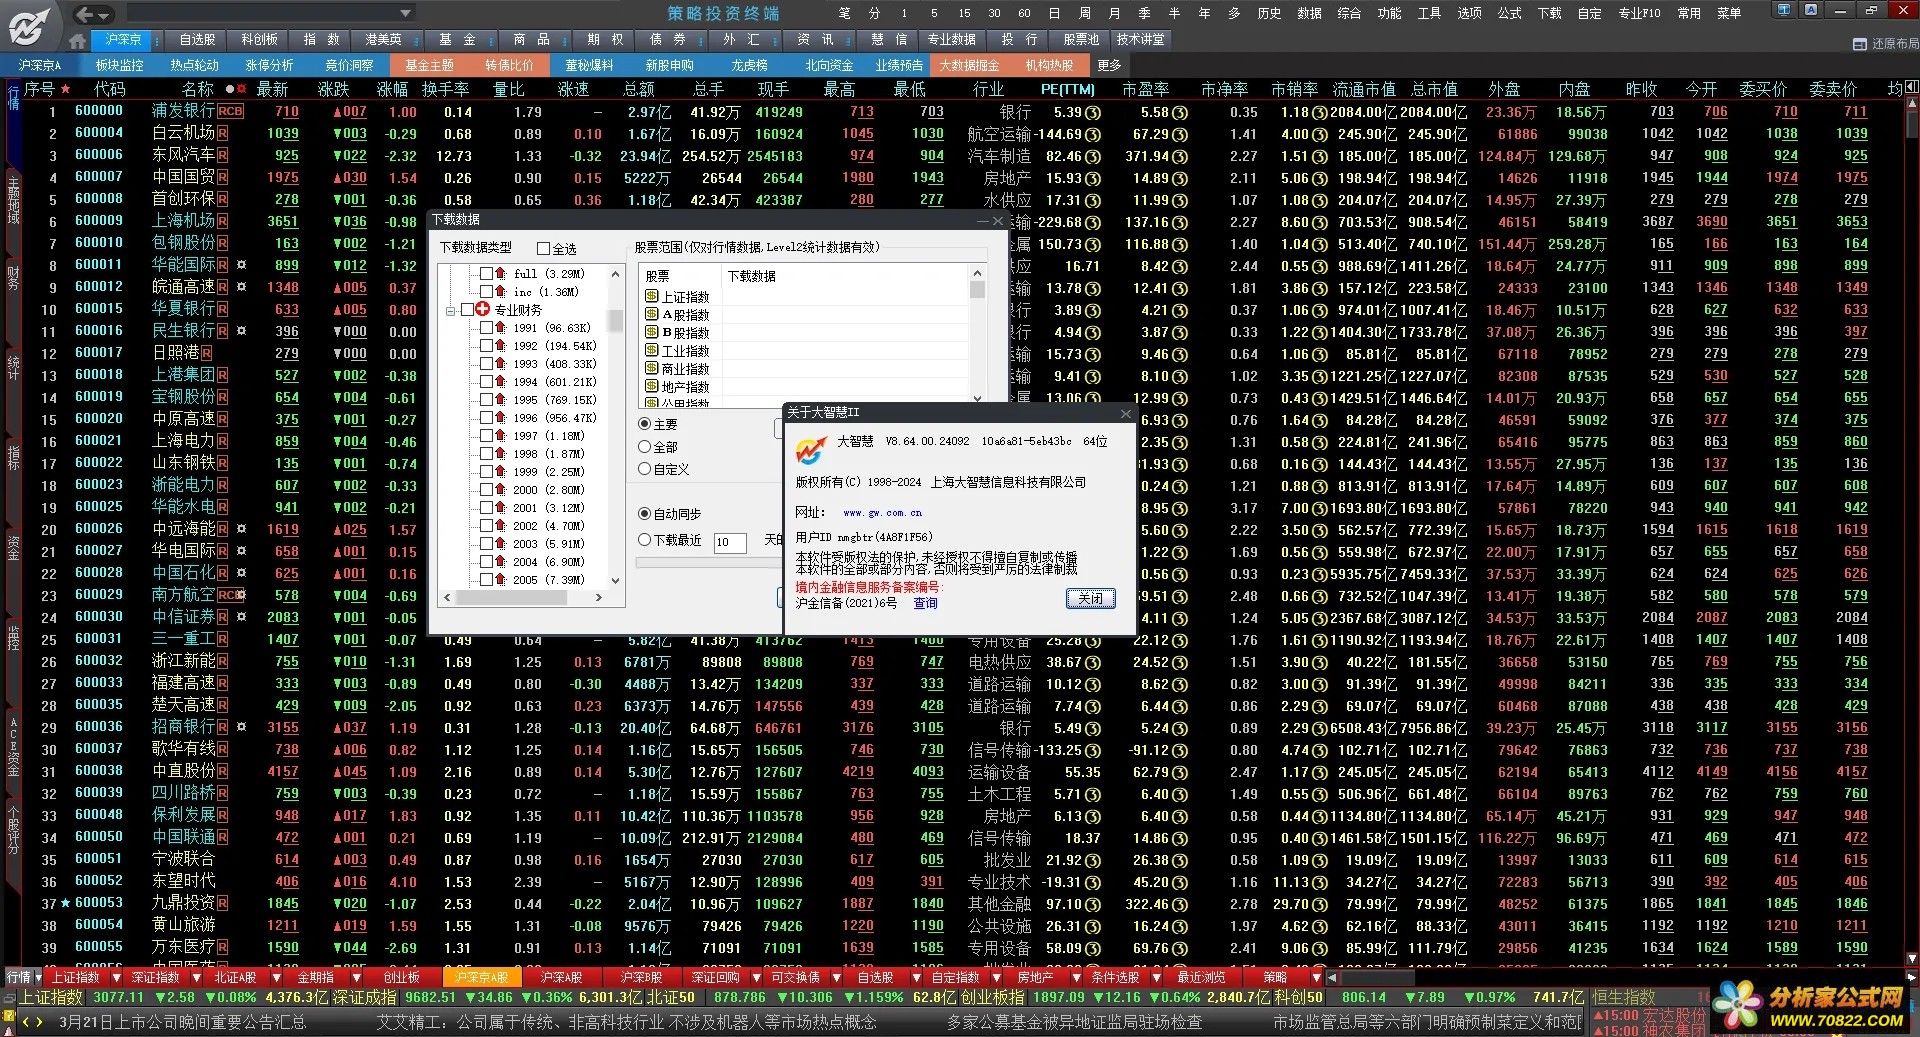Click the red arrow icon beside full (3.29M)
Screen dimensions: 1920x1037
500,274
